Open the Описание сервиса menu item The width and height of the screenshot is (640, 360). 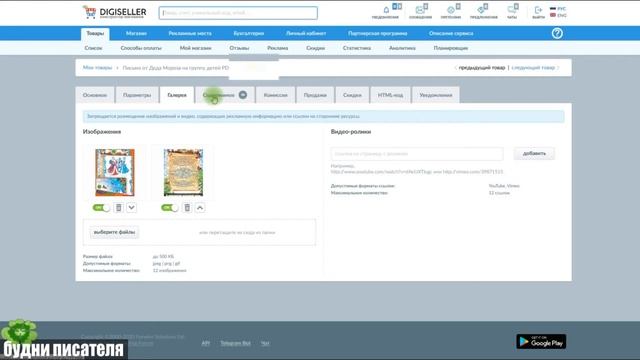pyautogui.click(x=451, y=33)
